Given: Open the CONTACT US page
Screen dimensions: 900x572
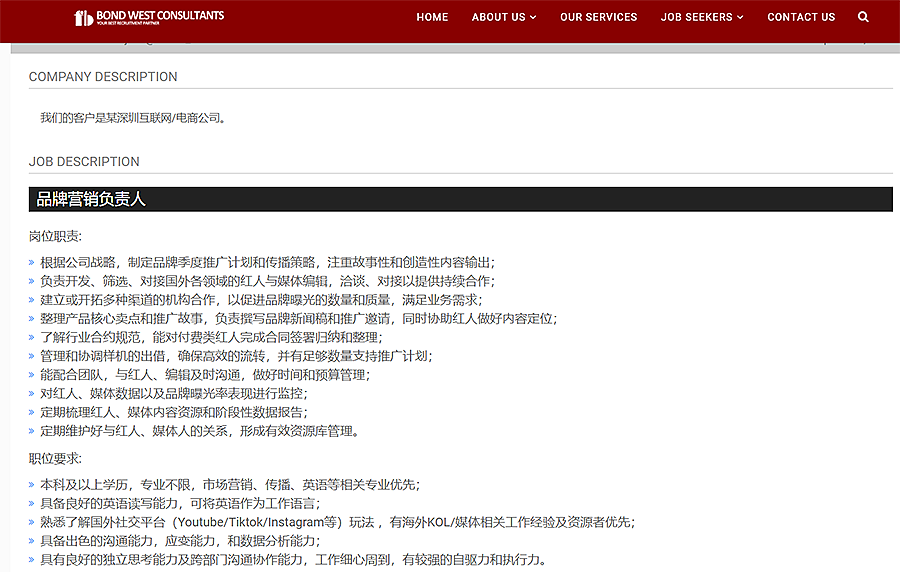Looking at the screenshot, I should pyautogui.click(x=801, y=17).
